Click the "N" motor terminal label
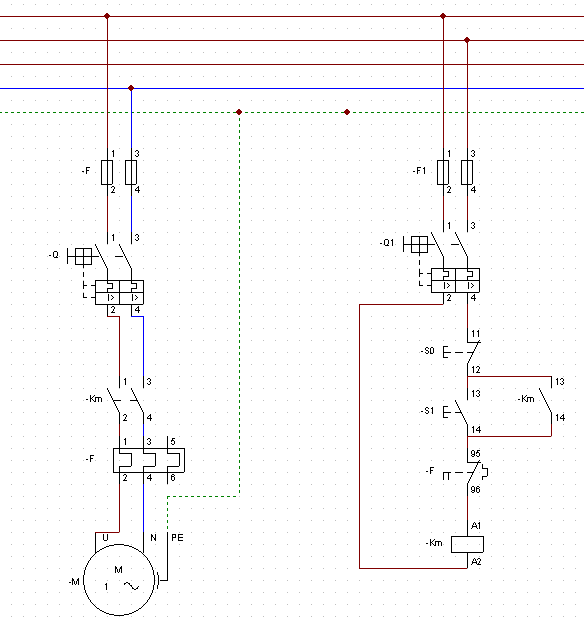584x620 pixels. point(153,538)
